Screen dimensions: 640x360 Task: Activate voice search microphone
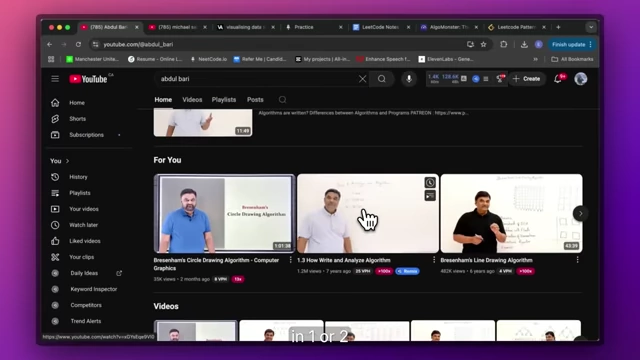[x=409, y=79]
